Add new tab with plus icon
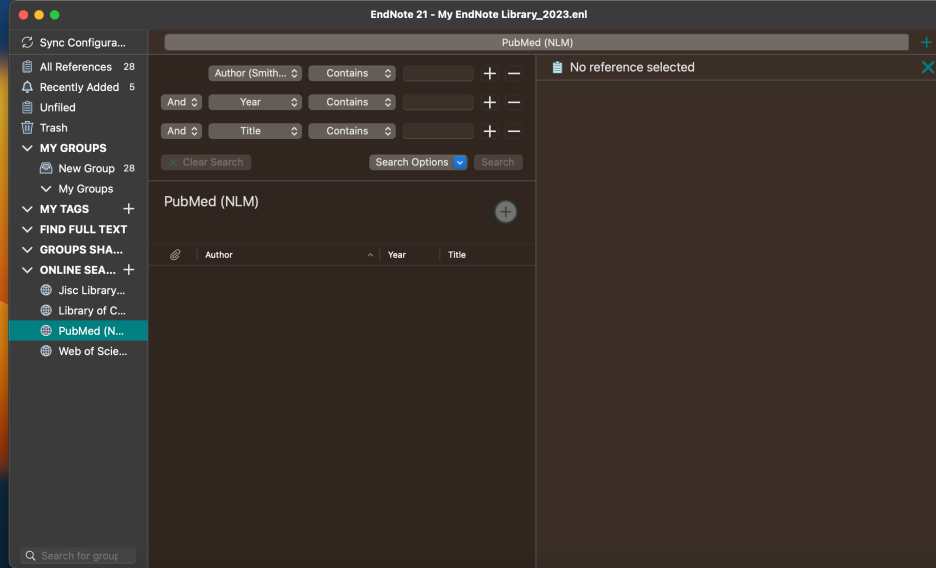The image size is (936, 568). (926, 42)
